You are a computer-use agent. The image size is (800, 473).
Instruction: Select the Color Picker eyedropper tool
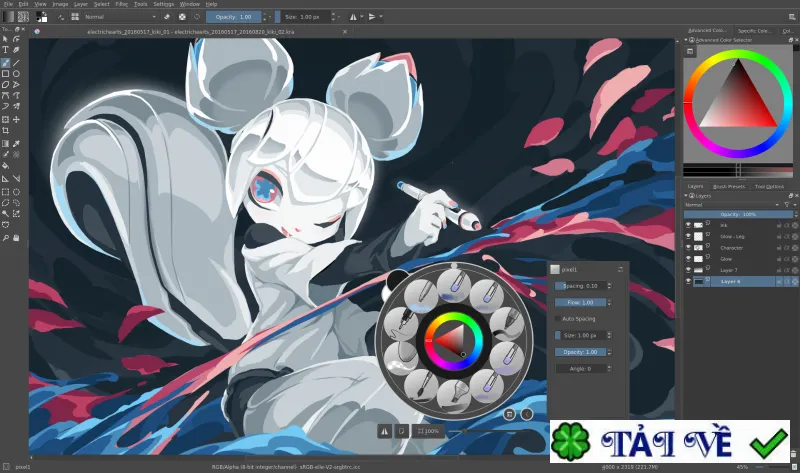(16, 144)
